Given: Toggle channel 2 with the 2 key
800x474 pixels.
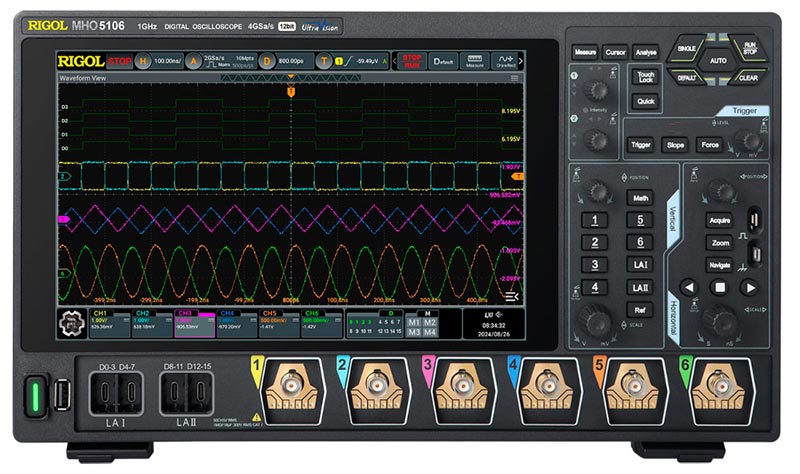Looking at the screenshot, I should (594, 242).
